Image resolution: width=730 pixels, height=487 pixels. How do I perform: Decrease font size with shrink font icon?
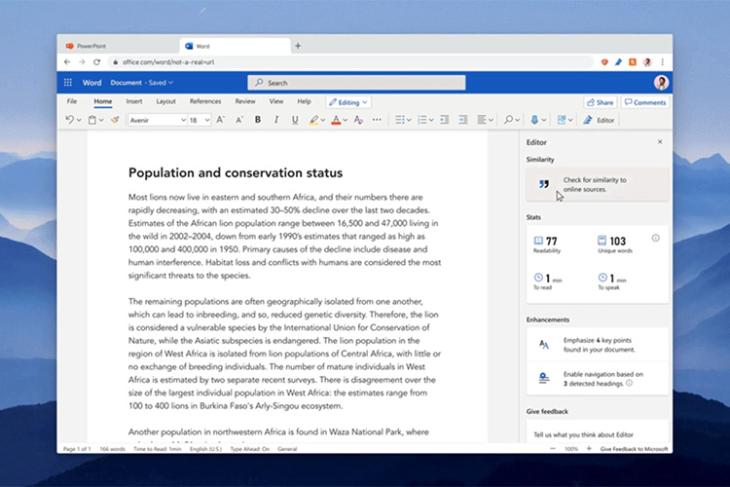click(239, 120)
